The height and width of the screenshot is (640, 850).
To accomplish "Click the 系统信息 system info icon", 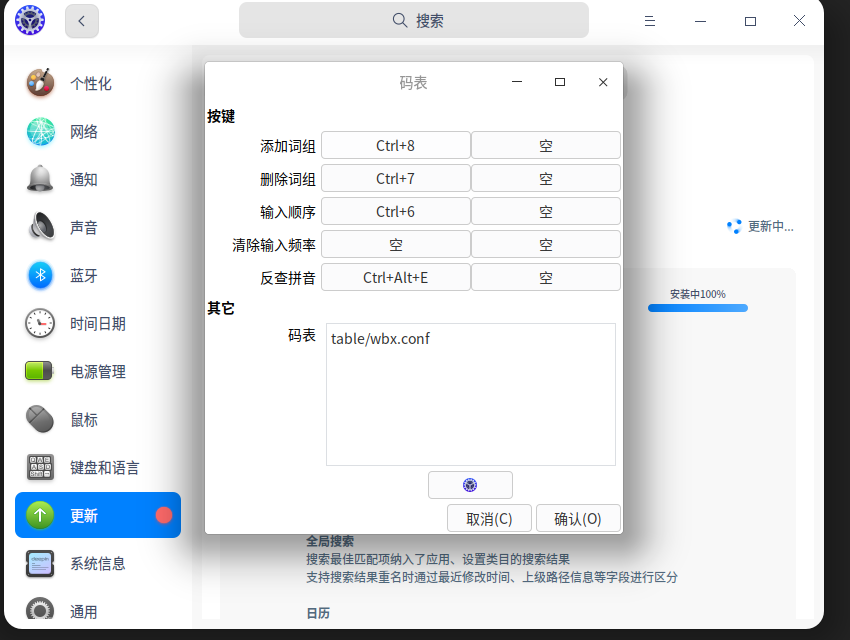I will (x=39, y=564).
